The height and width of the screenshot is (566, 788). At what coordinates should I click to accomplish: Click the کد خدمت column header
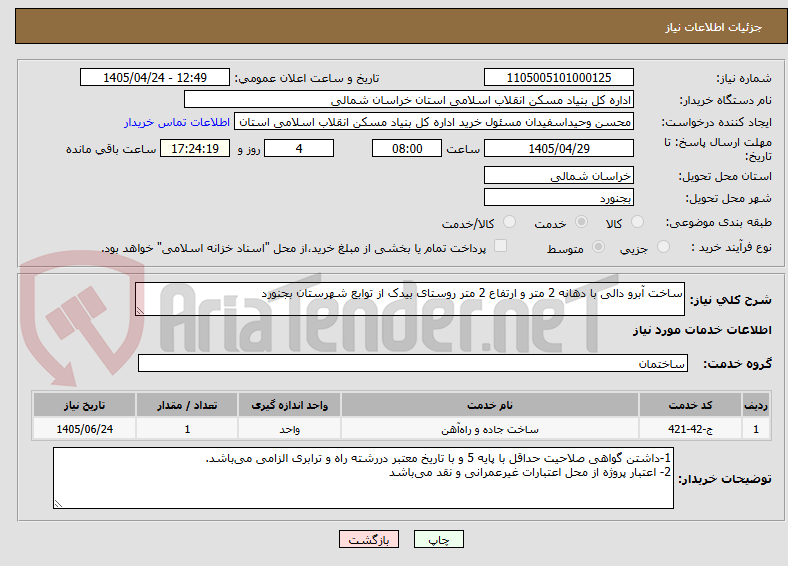click(x=691, y=405)
